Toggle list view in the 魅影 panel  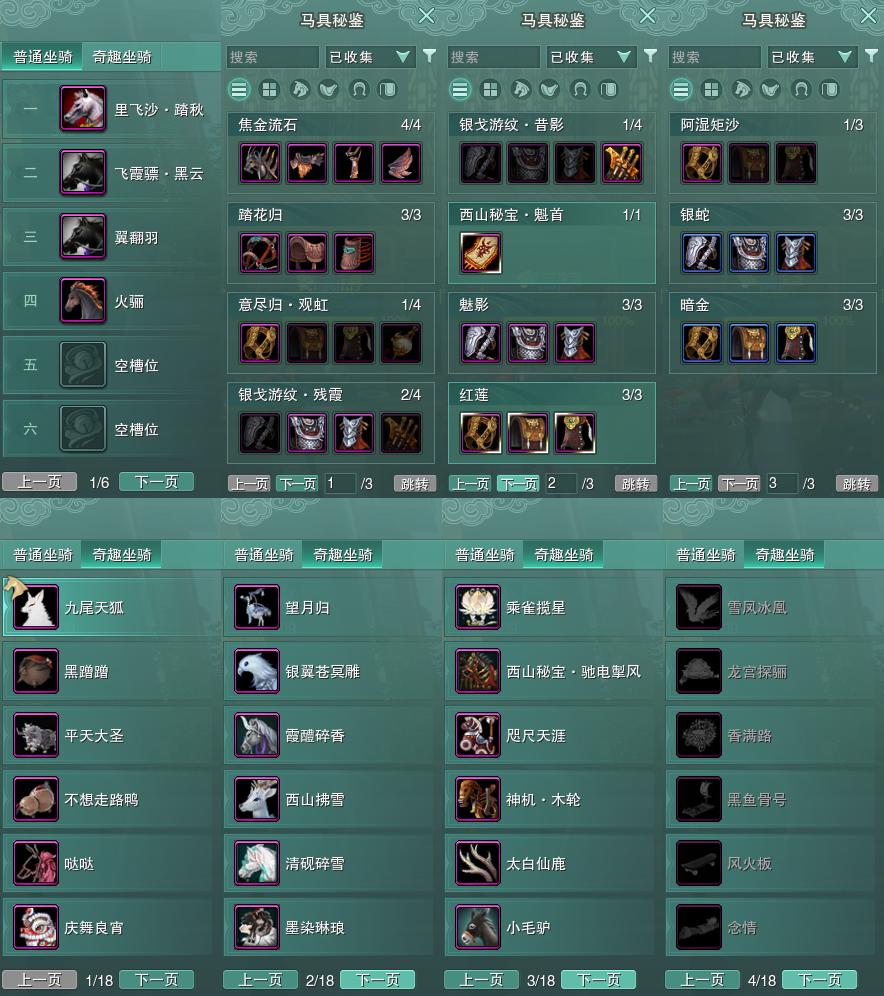(x=460, y=90)
